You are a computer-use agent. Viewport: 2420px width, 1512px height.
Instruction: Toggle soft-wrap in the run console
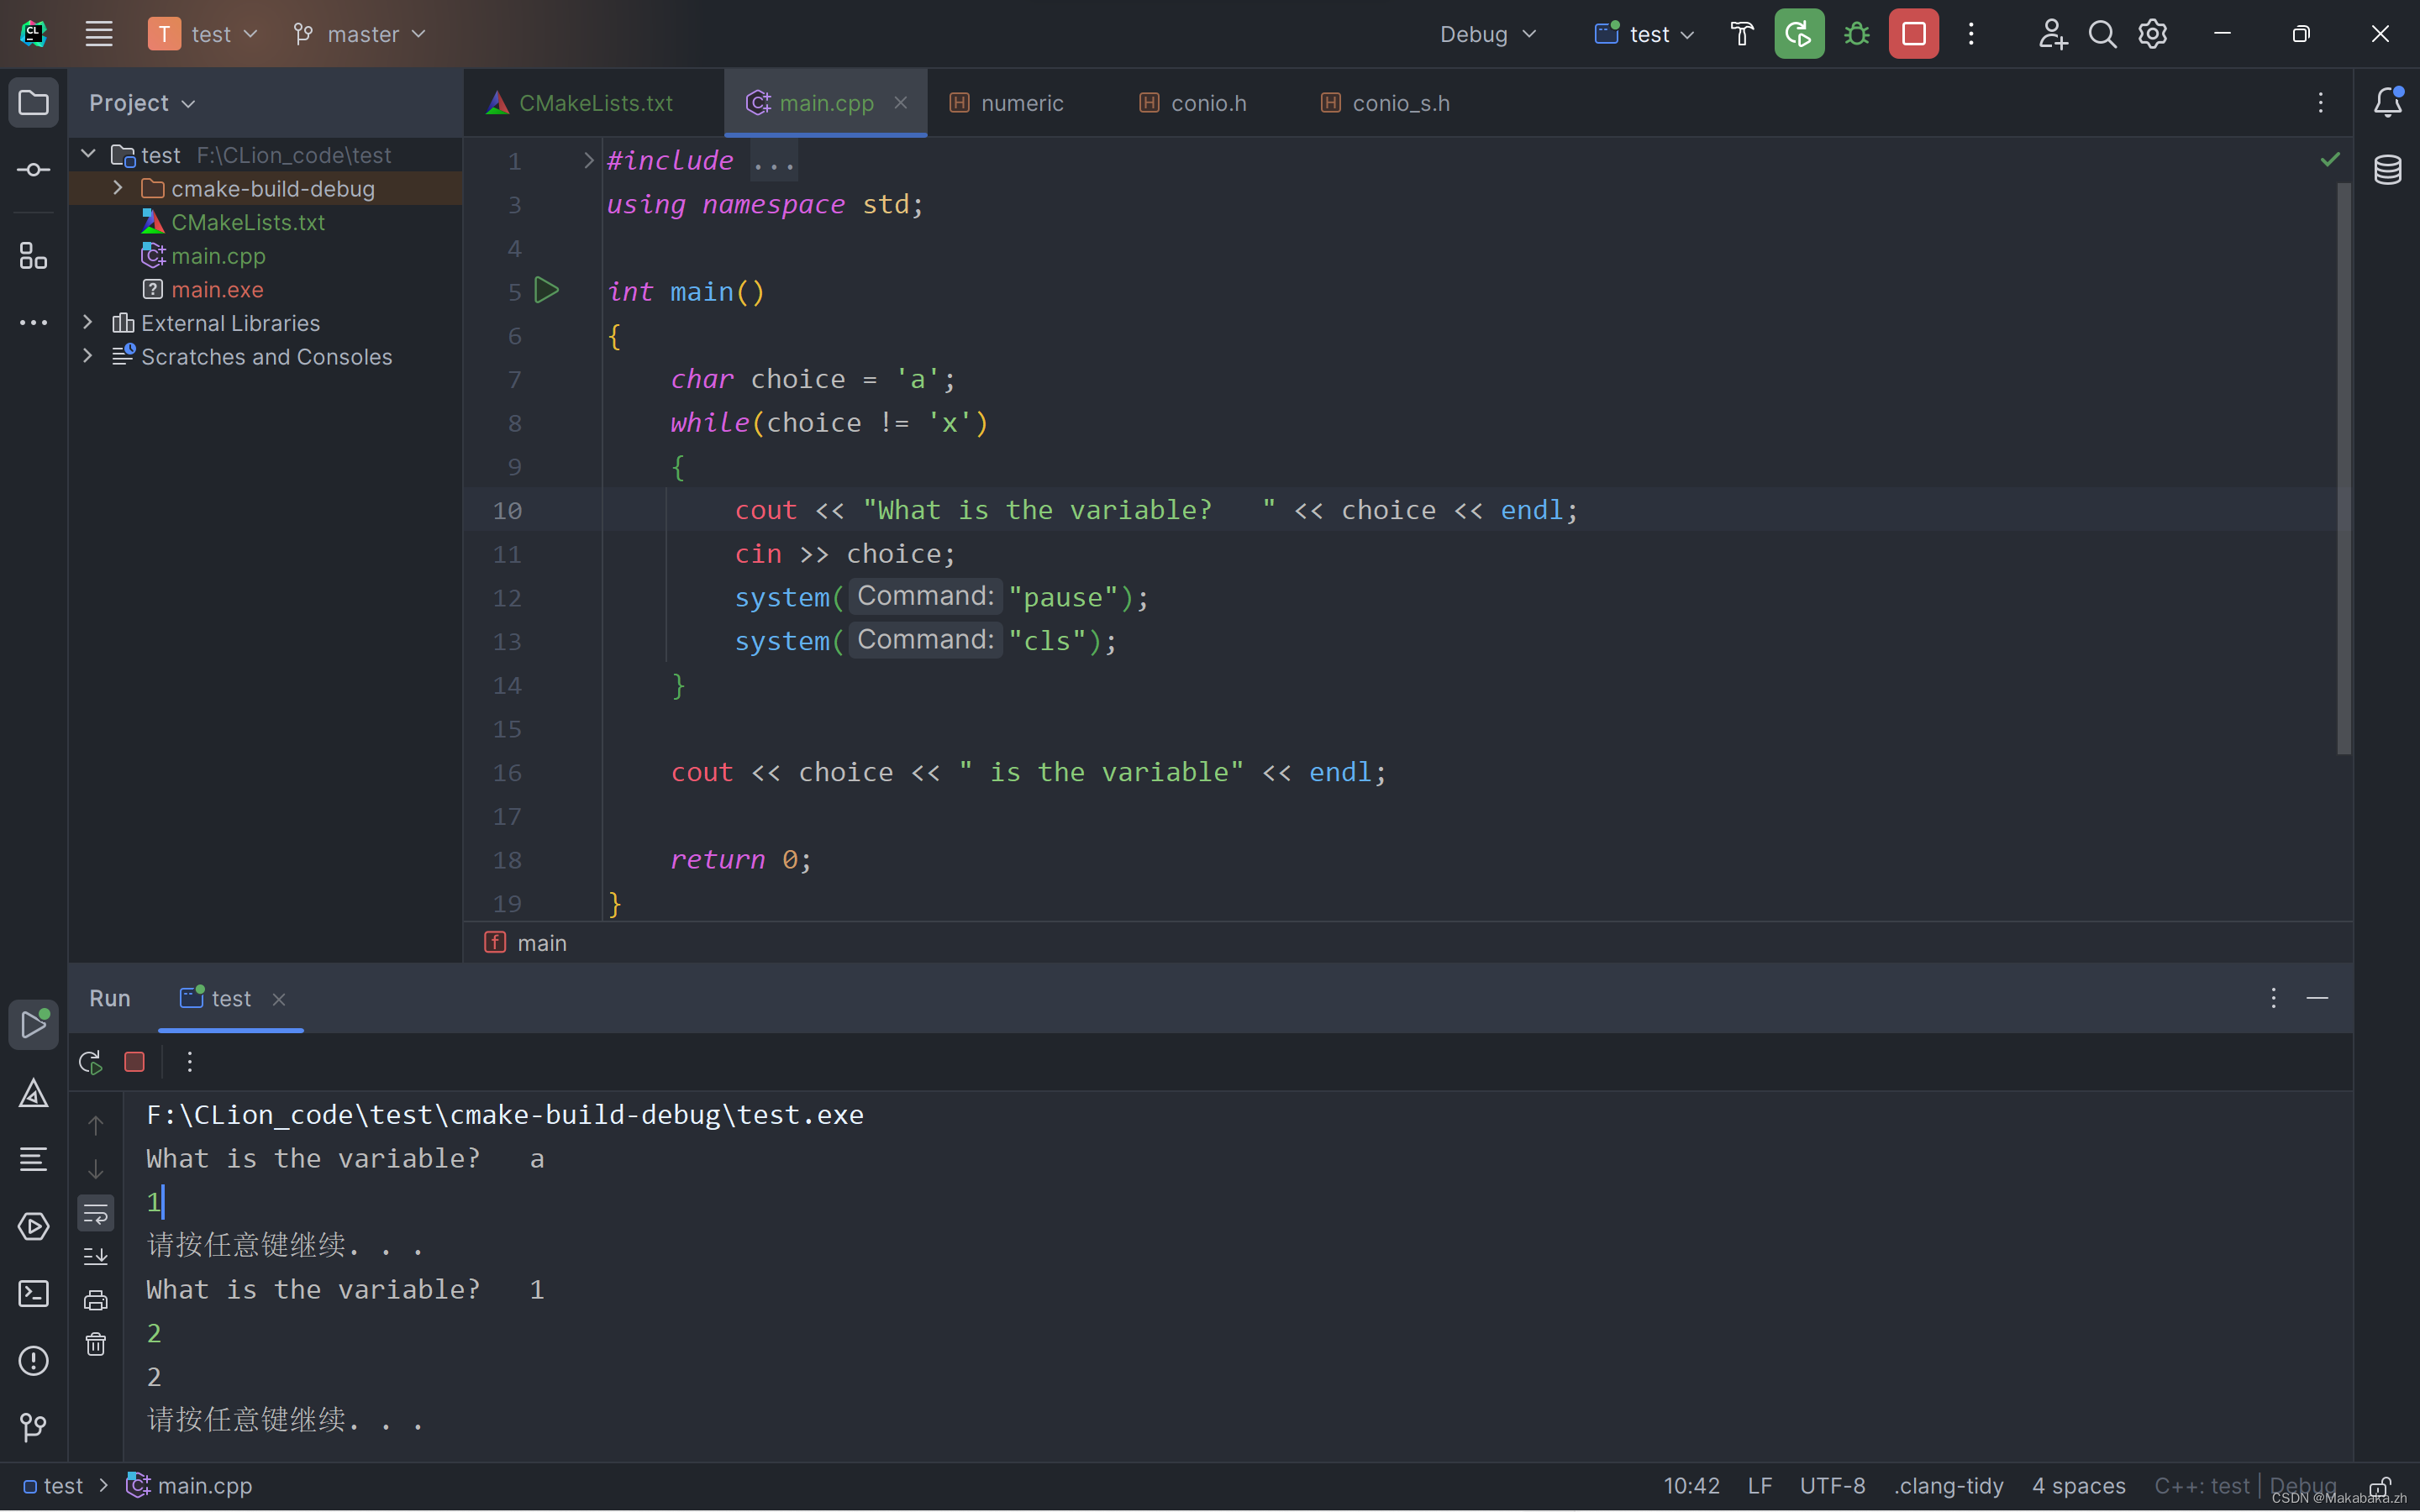point(95,1212)
